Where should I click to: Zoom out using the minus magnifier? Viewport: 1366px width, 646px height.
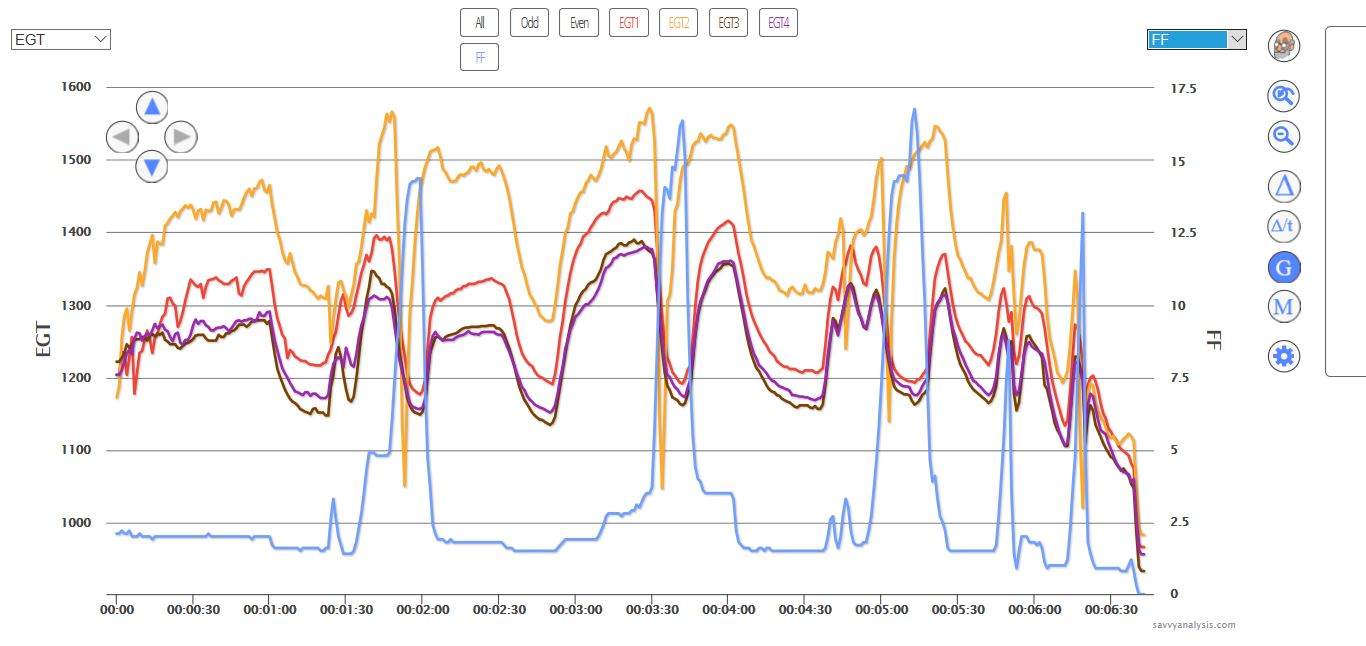(x=1283, y=136)
